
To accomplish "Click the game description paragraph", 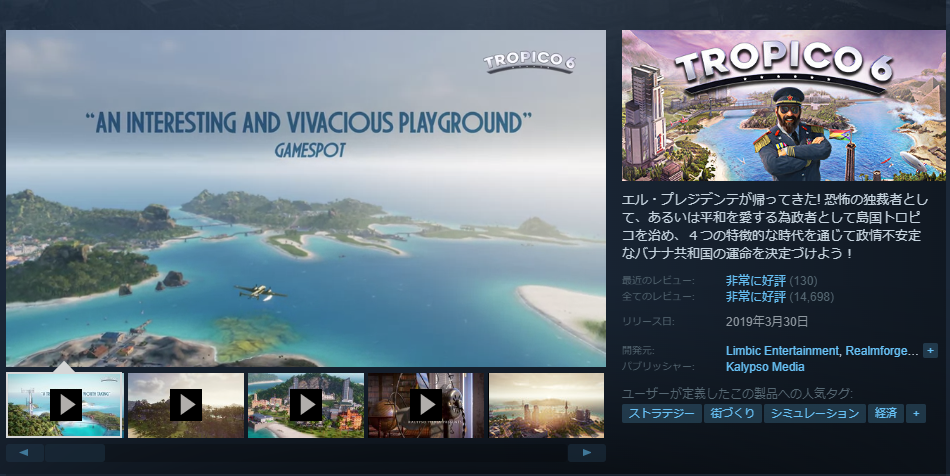I will (774, 226).
